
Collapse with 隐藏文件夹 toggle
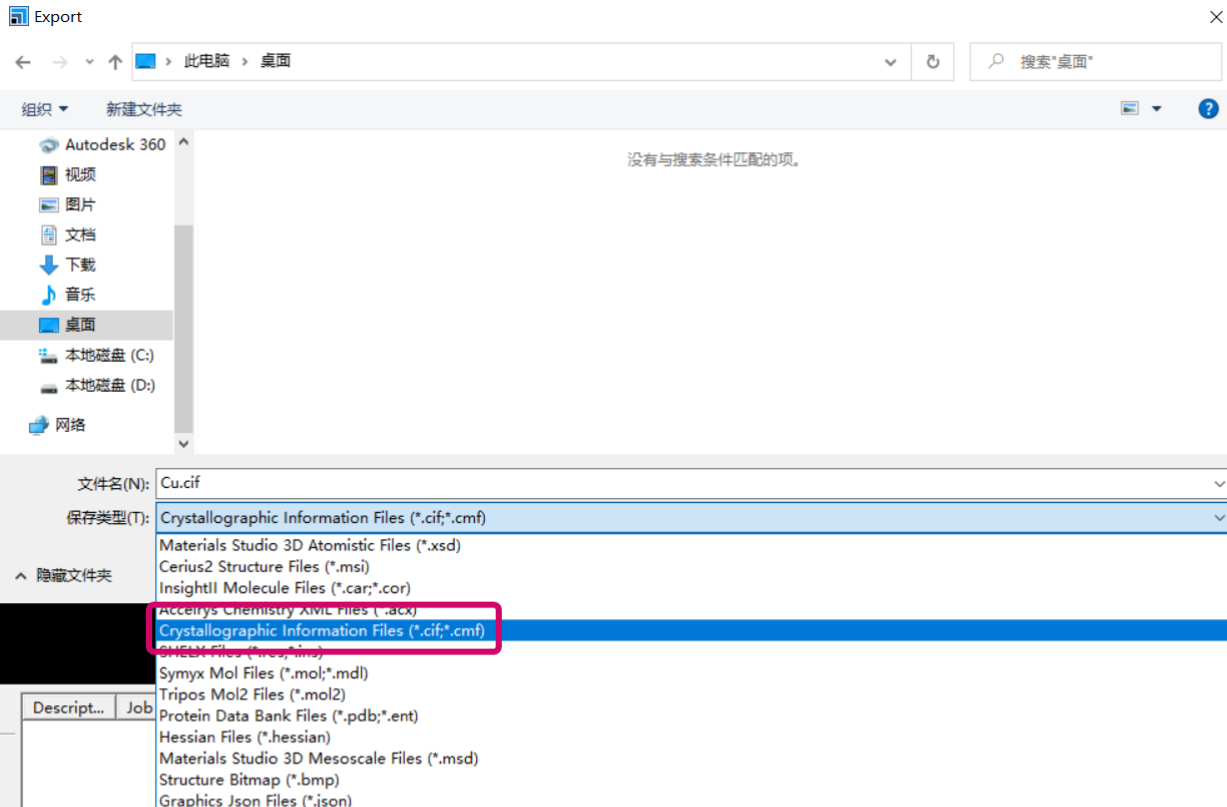(x=64, y=576)
